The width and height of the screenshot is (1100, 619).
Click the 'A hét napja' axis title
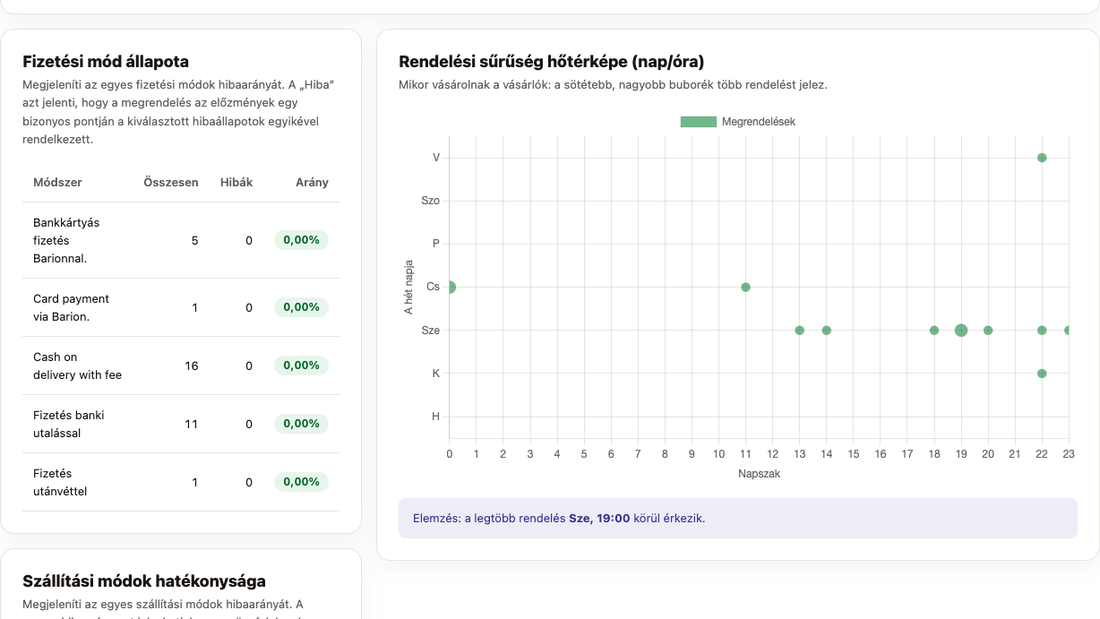coord(408,287)
